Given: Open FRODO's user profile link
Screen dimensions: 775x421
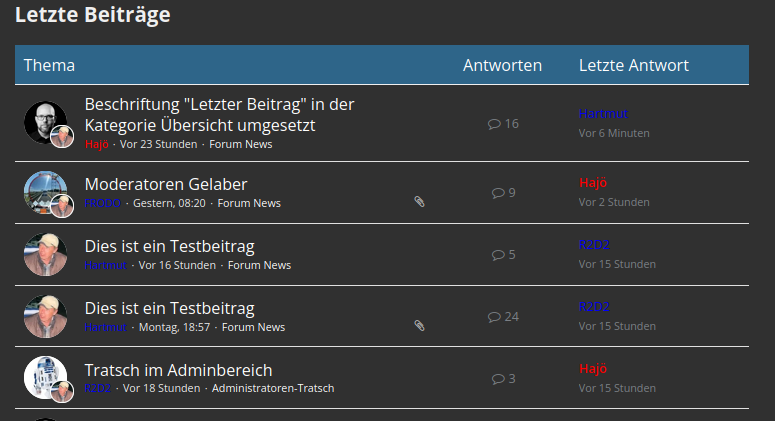Looking at the screenshot, I should point(103,203).
